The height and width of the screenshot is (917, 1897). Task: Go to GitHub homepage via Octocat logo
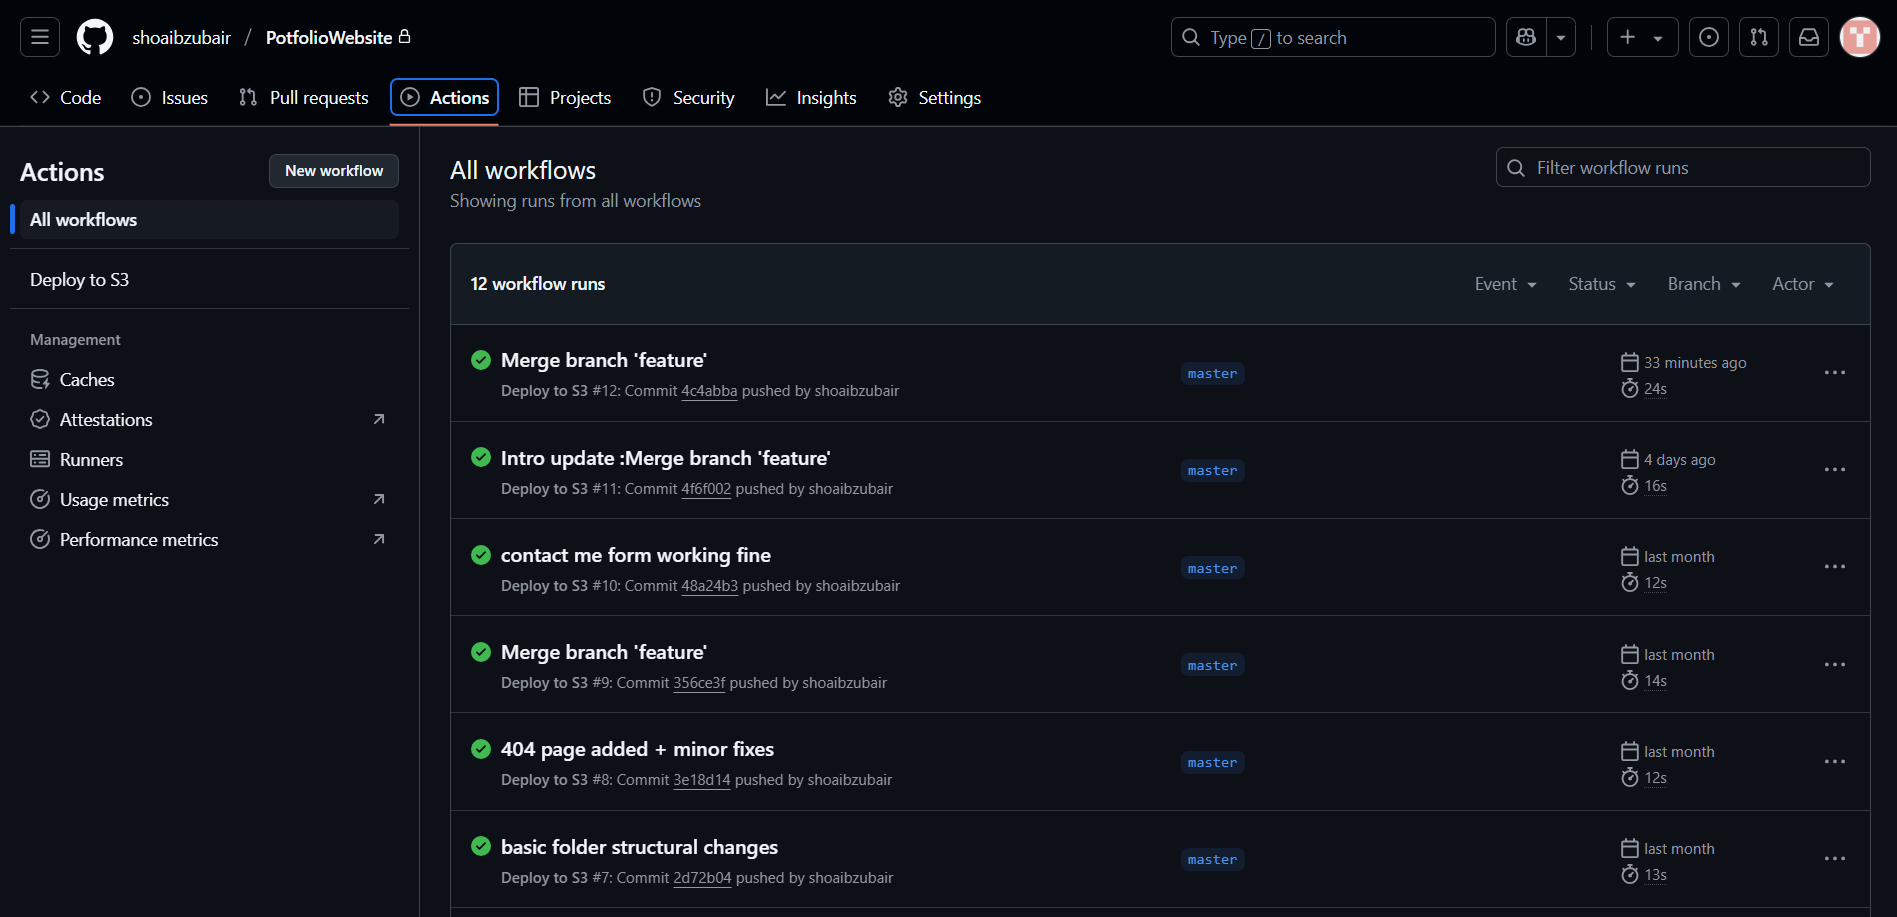95,37
